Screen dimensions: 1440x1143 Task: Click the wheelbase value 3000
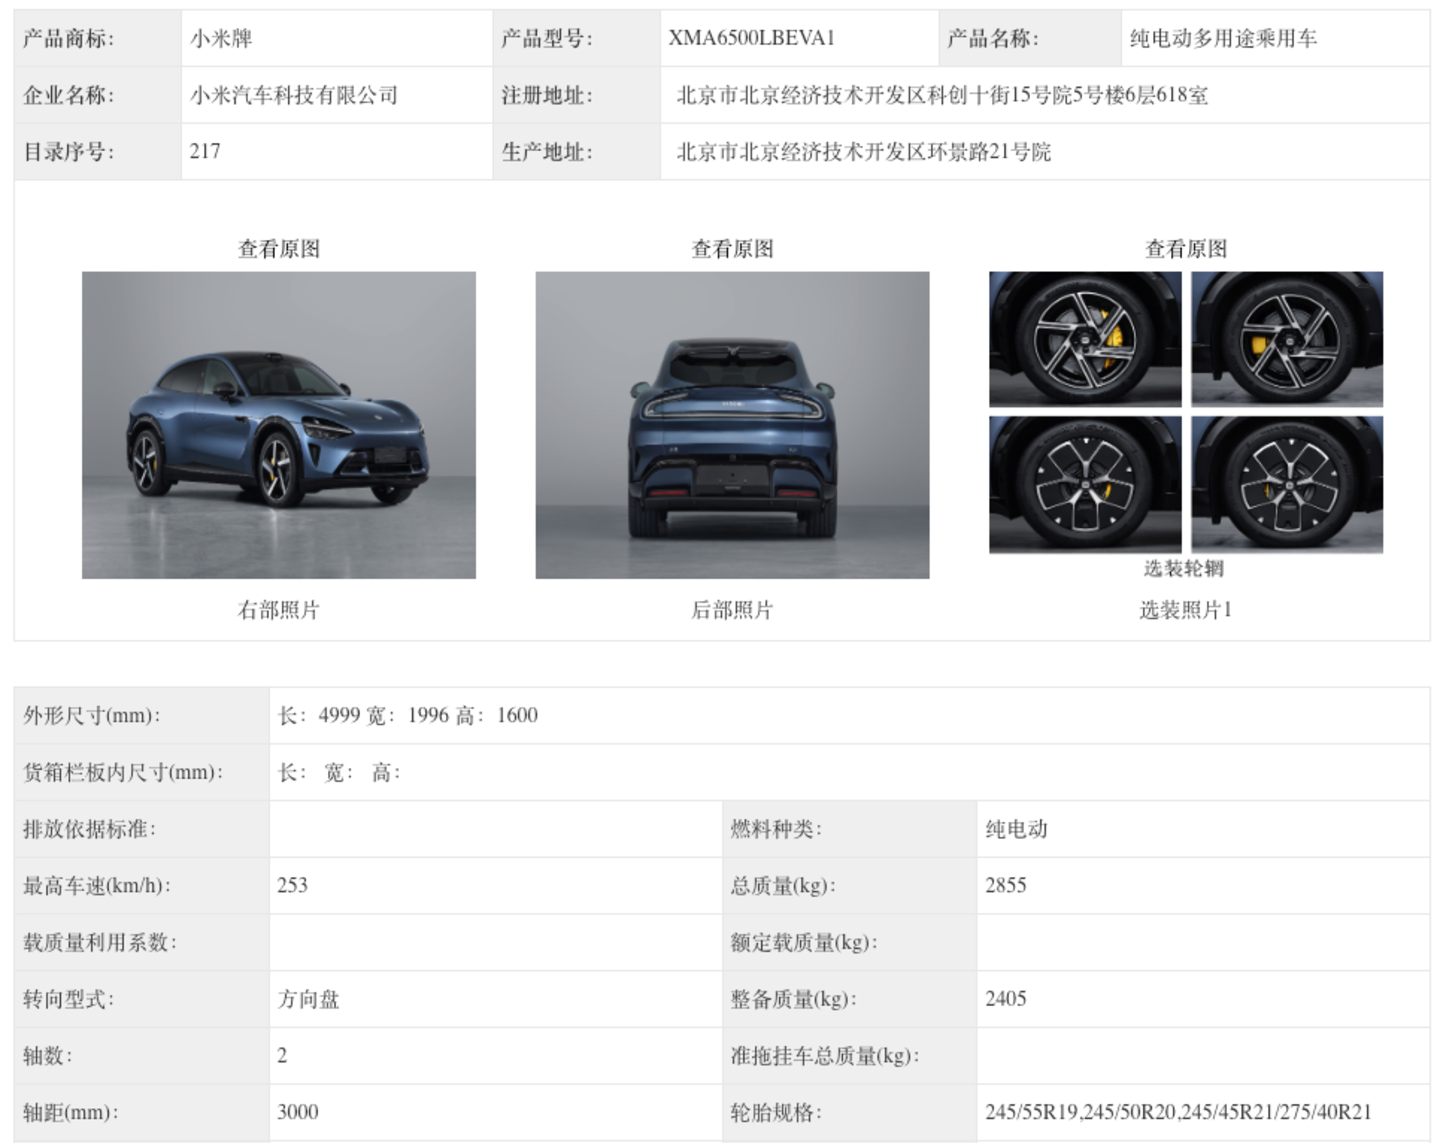(x=298, y=1112)
